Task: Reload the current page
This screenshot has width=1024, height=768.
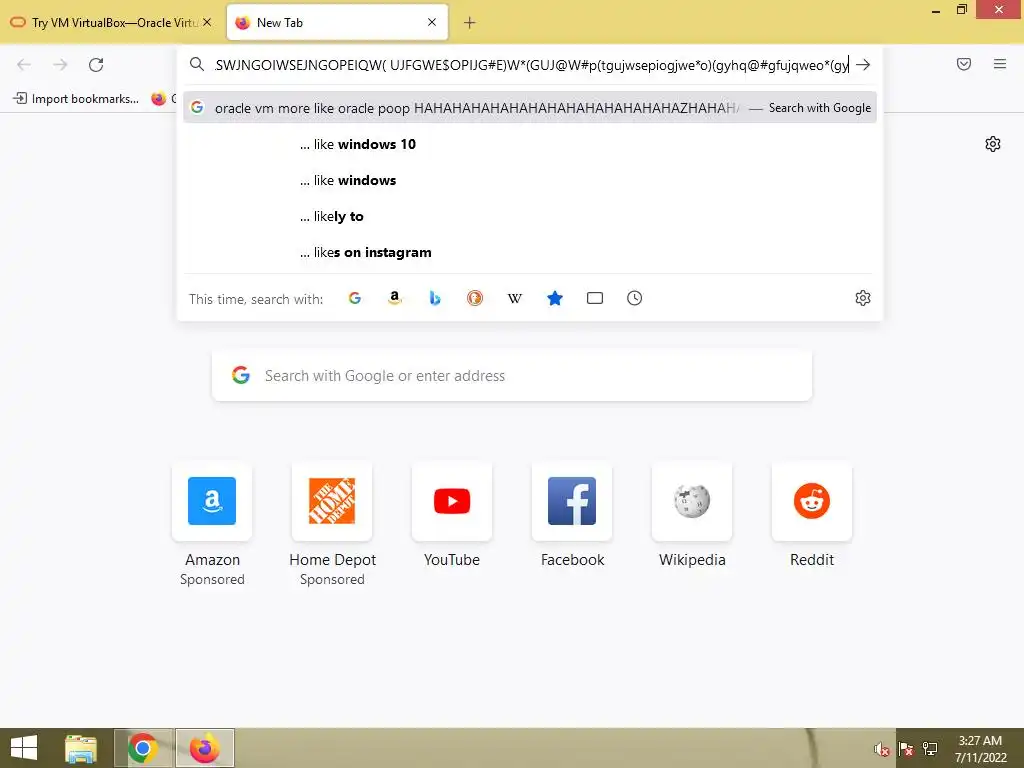Action: click(96, 65)
